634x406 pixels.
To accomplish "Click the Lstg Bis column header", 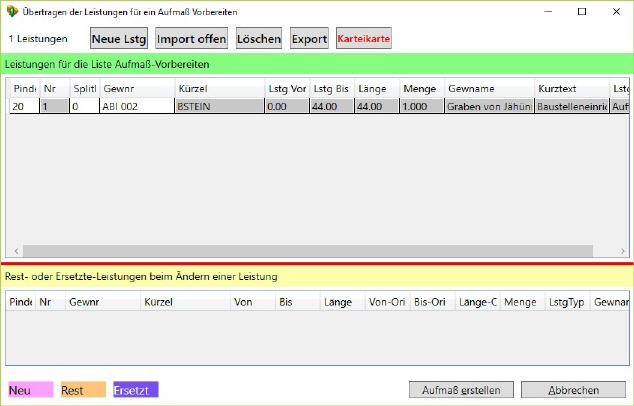I will click(x=330, y=89).
